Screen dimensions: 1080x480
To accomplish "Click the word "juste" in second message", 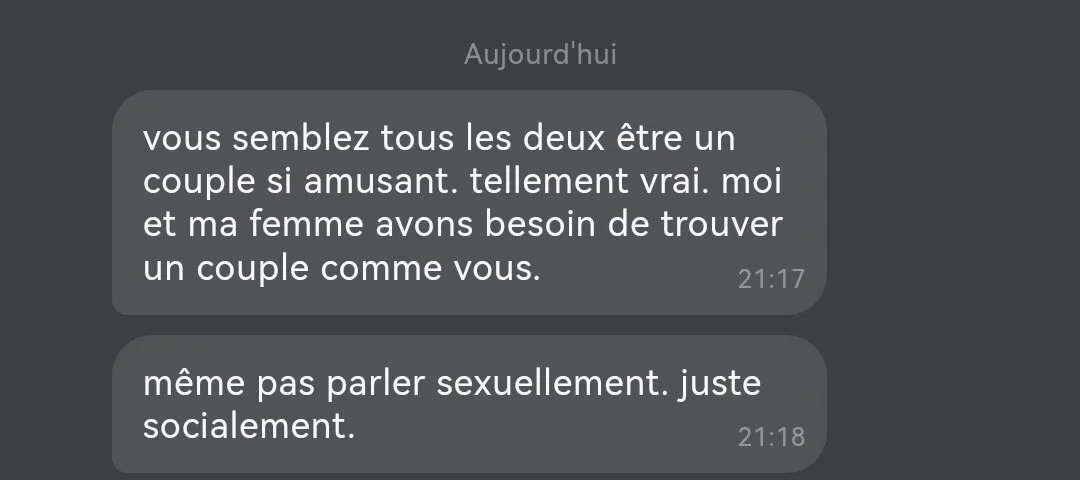I will [720, 384].
